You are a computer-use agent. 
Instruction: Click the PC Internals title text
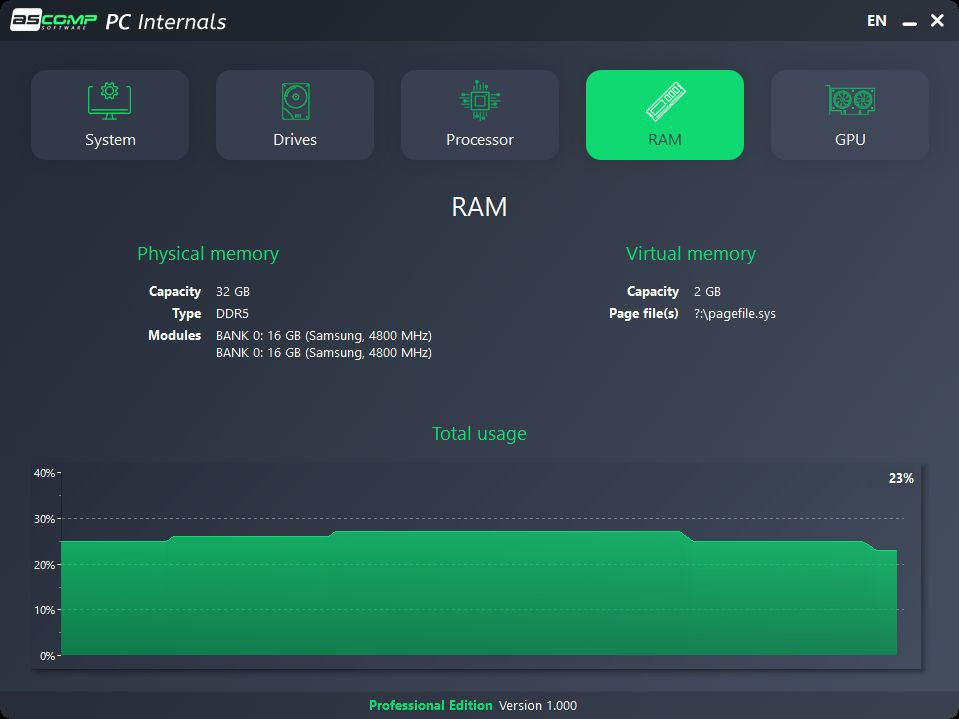coord(166,21)
